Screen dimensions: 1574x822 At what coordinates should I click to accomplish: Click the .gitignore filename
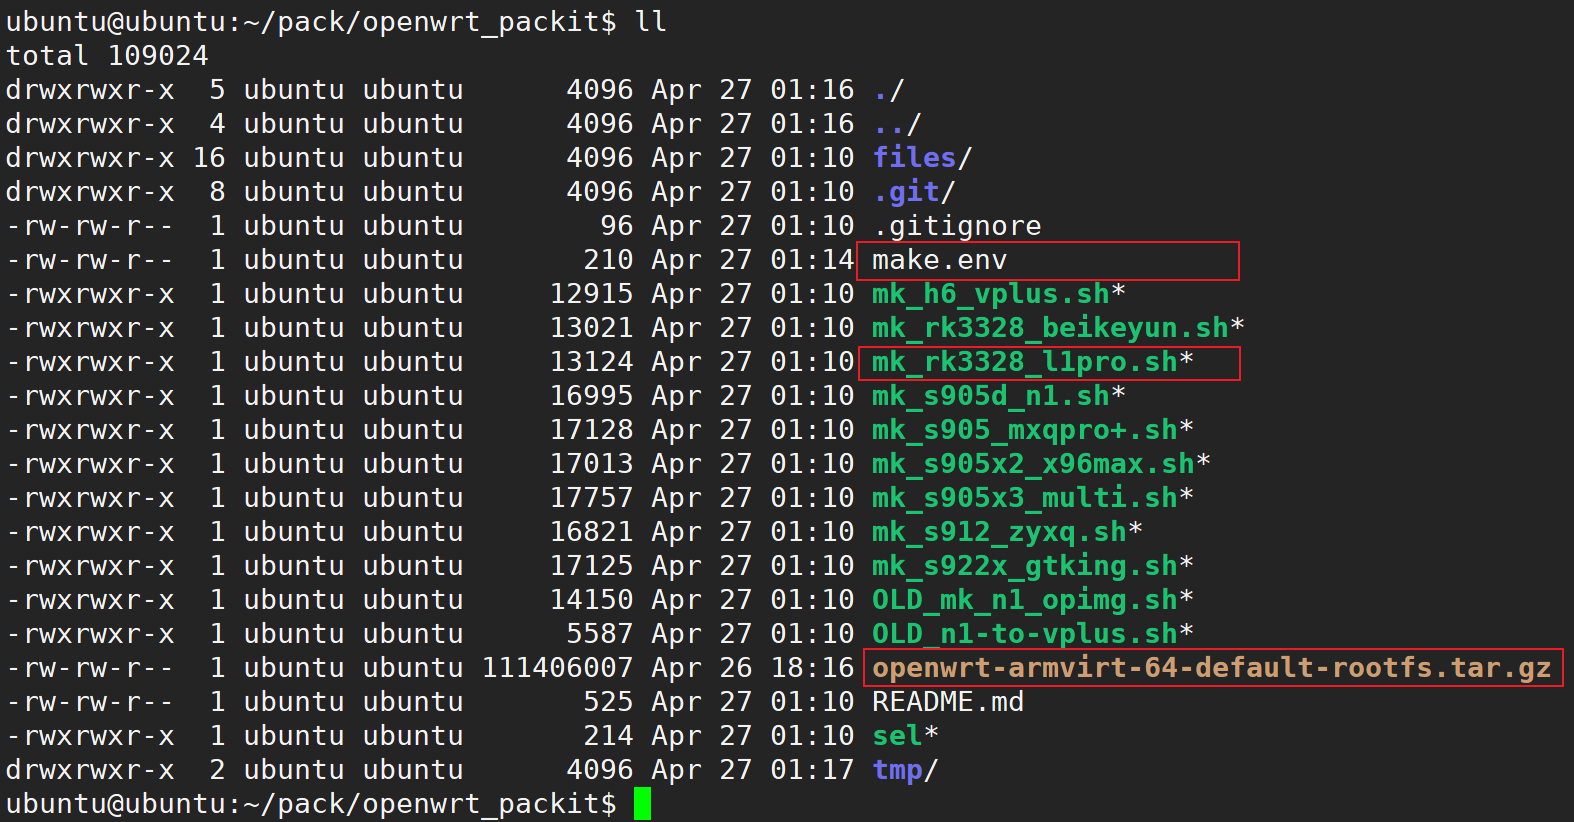(x=956, y=226)
